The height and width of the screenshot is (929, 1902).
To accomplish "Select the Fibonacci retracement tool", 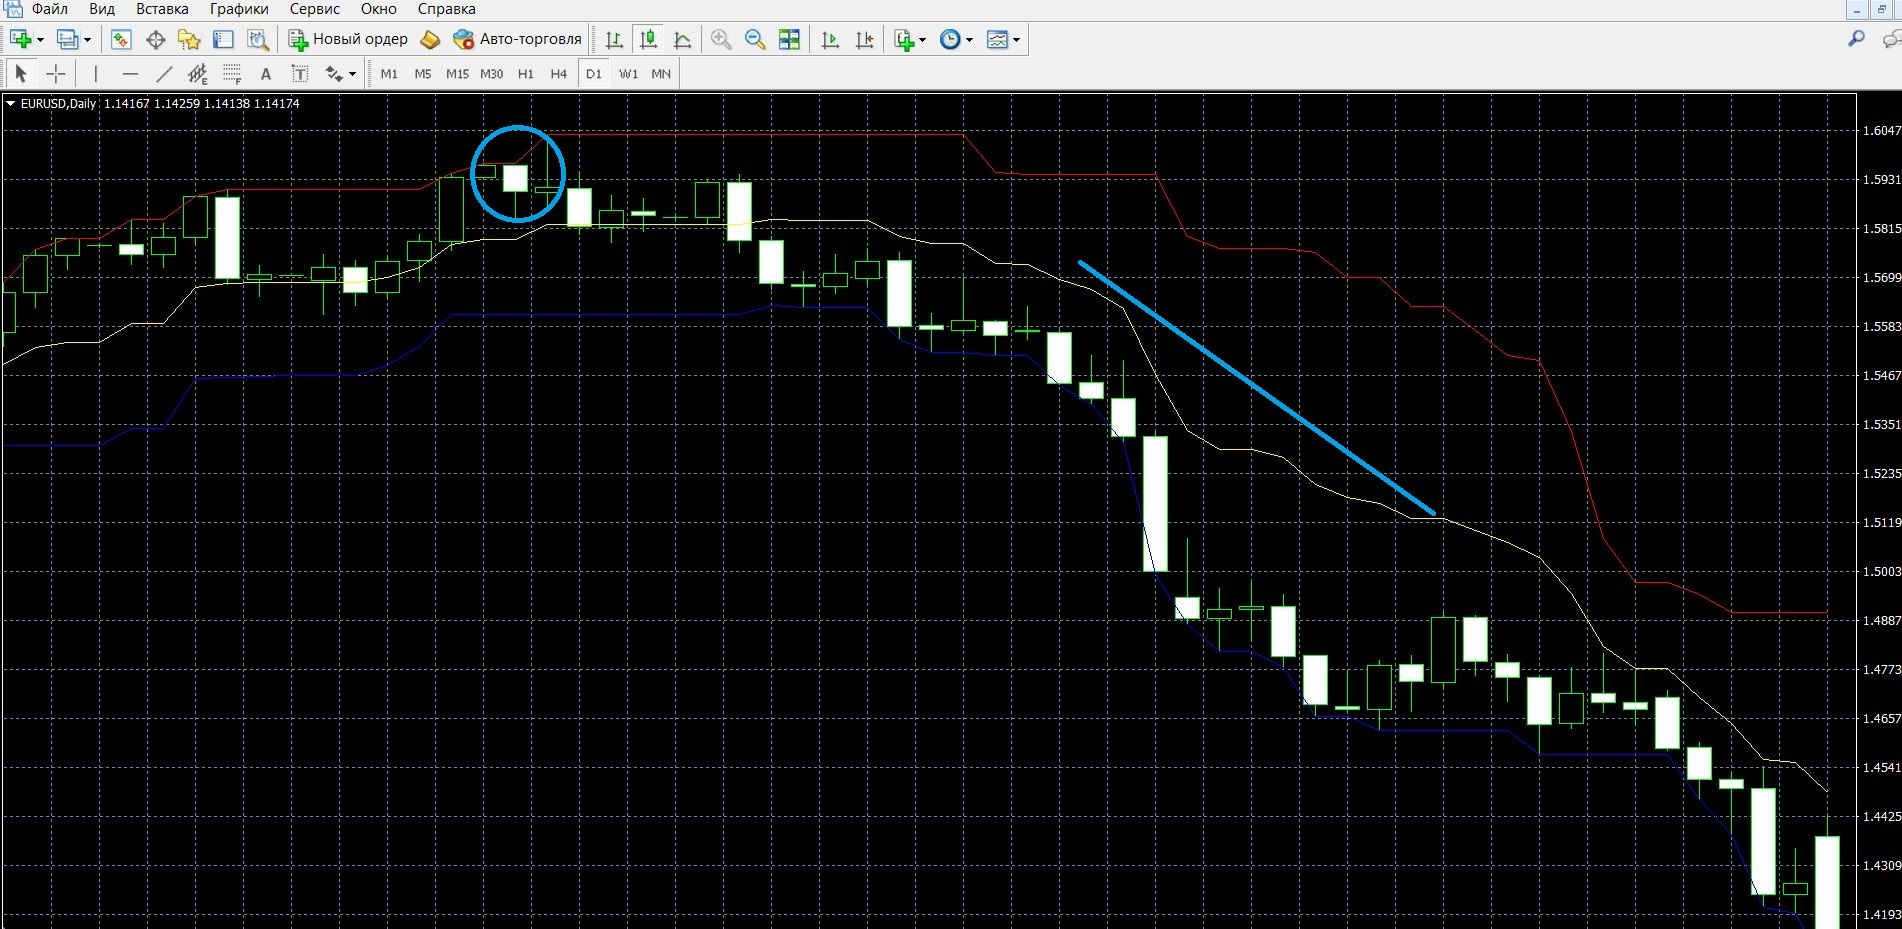I will pyautogui.click(x=232, y=73).
